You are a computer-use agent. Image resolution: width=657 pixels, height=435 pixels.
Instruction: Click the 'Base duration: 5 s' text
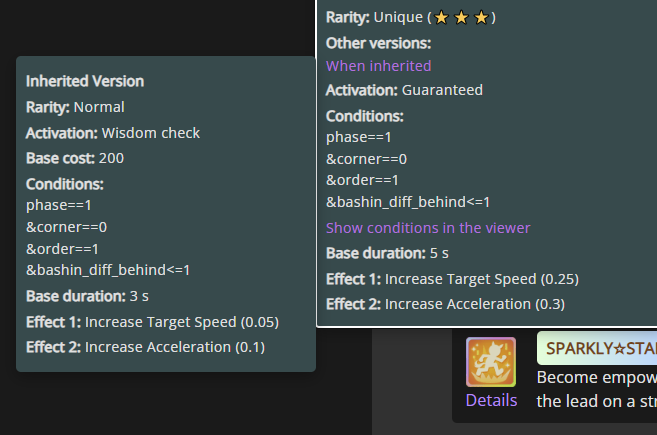(387, 254)
